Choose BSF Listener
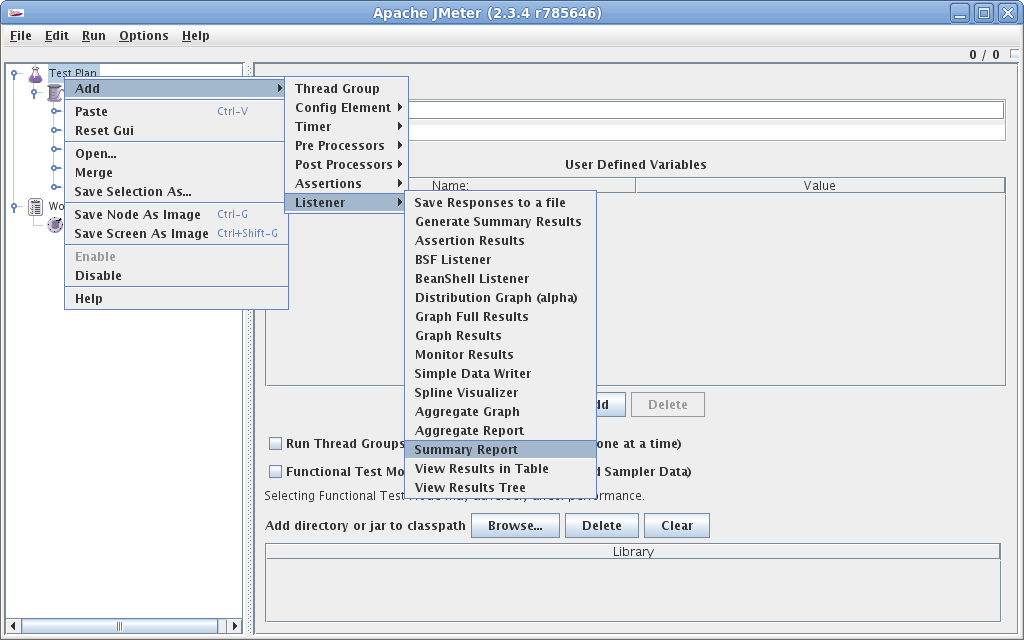Image resolution: width=1024 pixels, height=640 pixels. (x=500, y=259)
